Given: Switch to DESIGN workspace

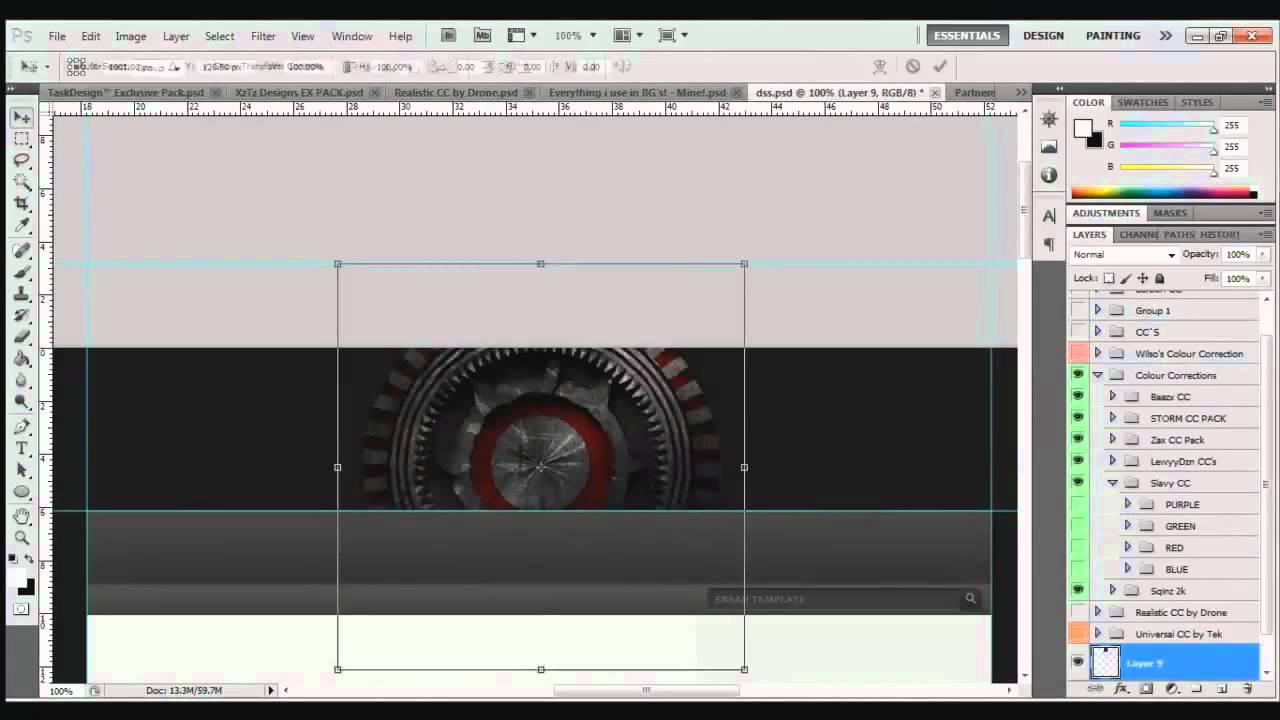Looking at the screenshot, I should tap(1043, 35).
